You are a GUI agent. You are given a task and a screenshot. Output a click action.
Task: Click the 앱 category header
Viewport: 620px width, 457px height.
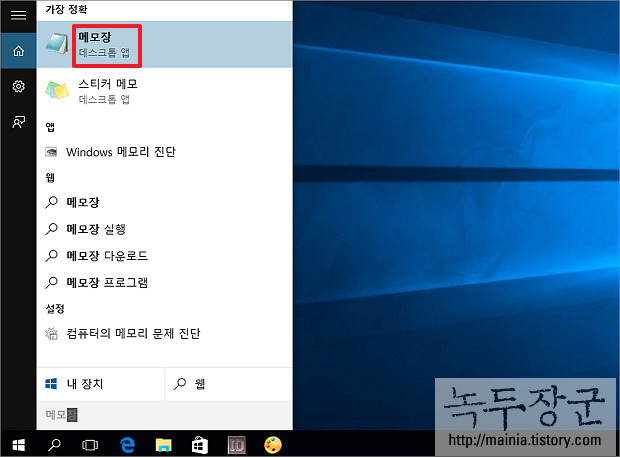(50, 127)
